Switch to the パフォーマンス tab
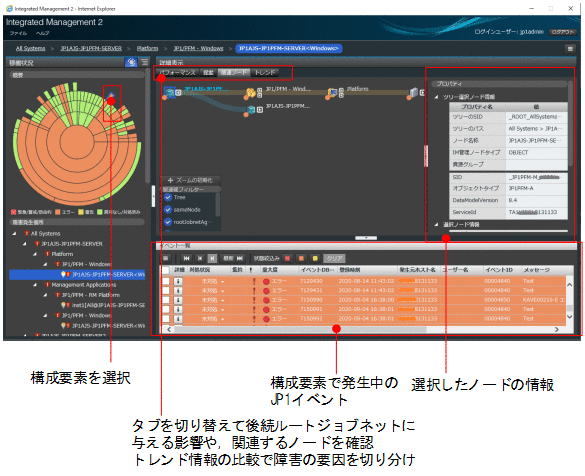Screen dimensions: 585x476 (x=177, y=73)
